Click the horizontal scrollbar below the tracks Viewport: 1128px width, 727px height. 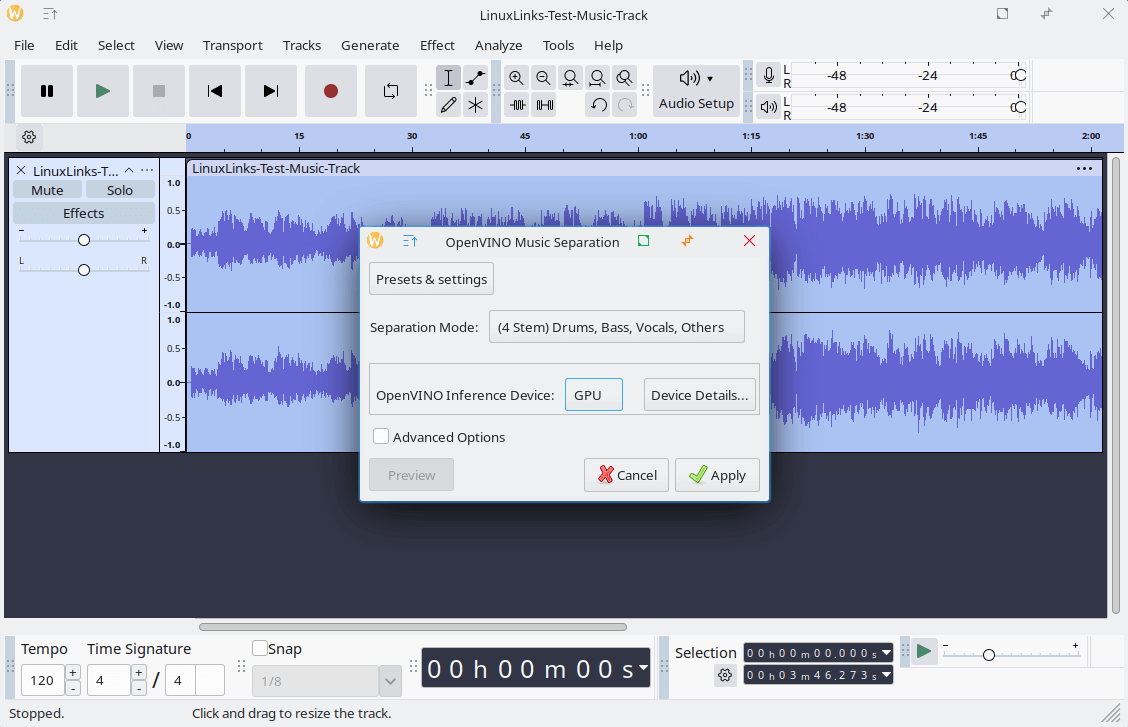(x=413, y=626)
